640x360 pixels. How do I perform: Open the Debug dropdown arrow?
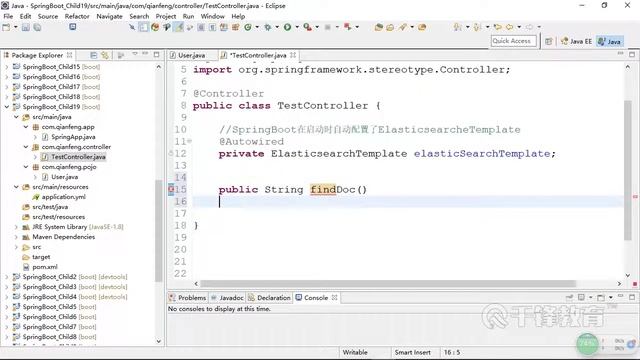277,27
